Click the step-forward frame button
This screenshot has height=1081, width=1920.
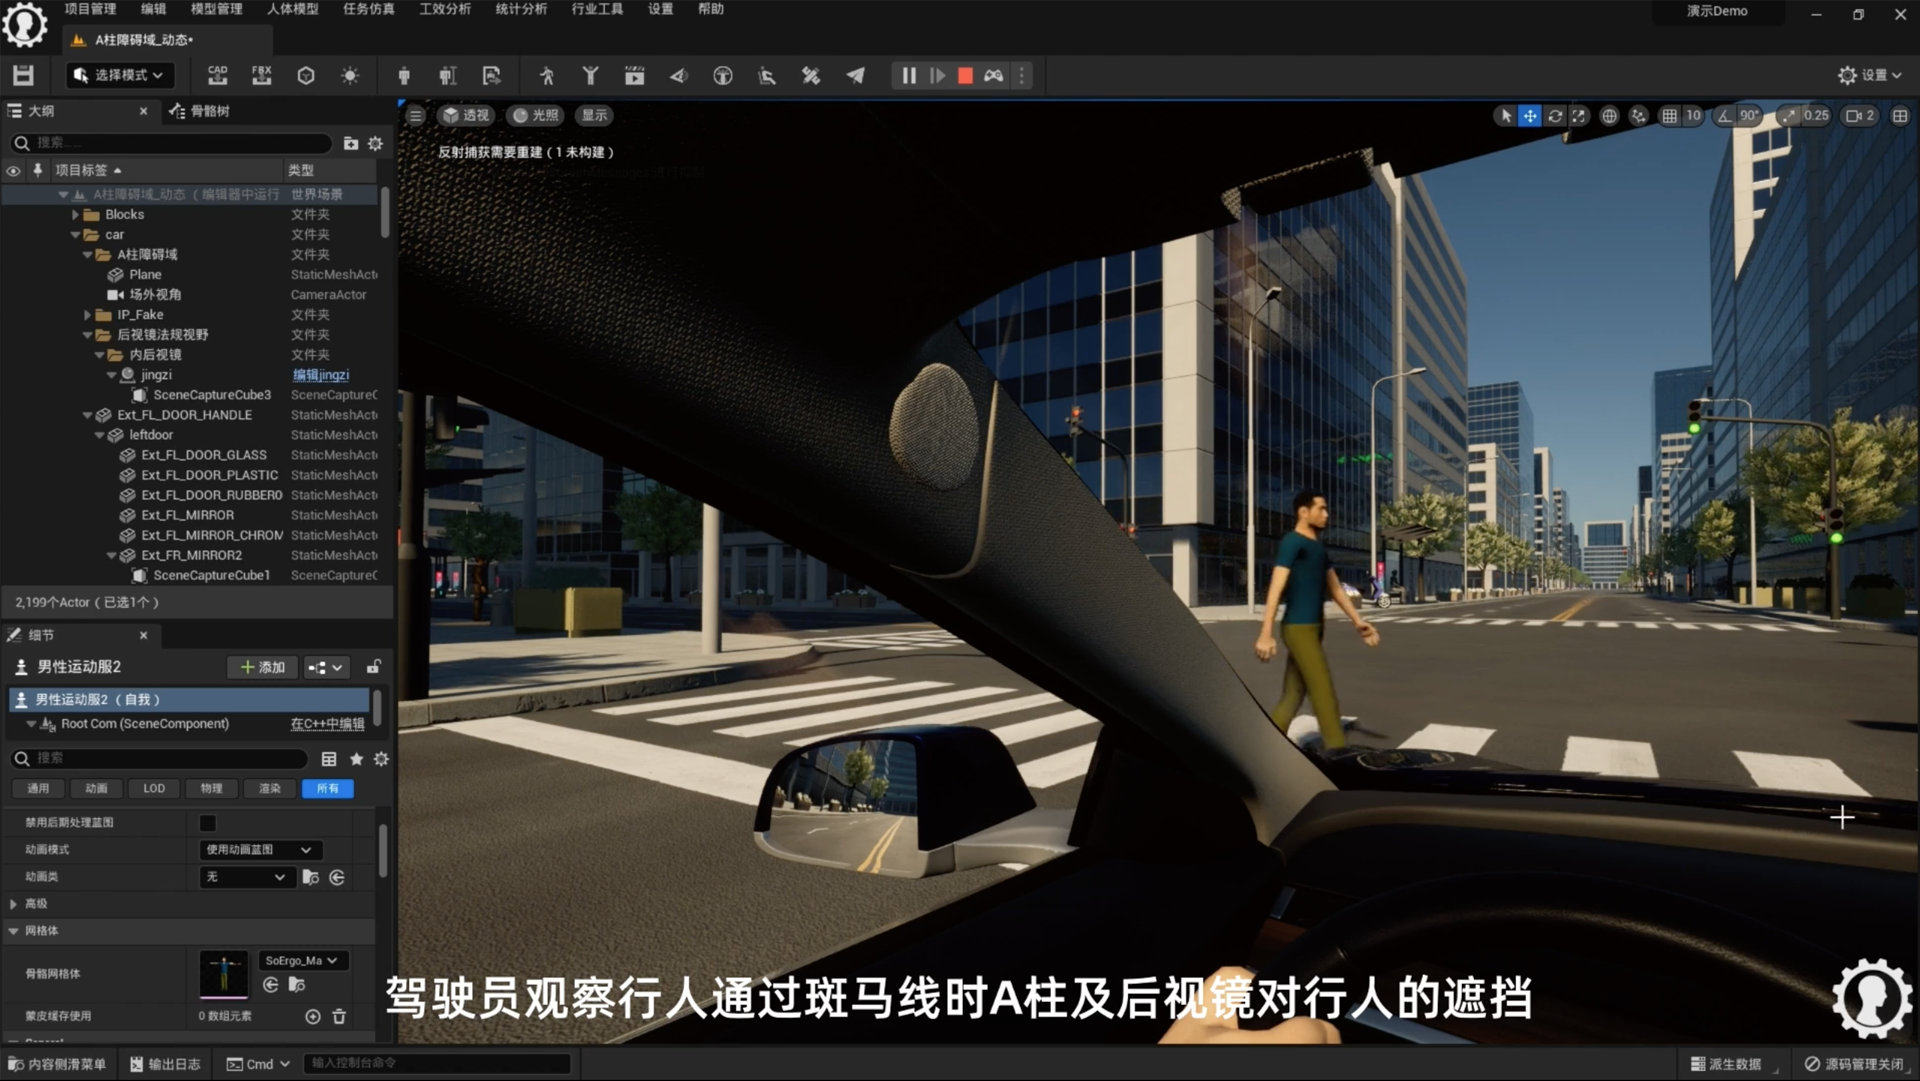click(937, 75)
